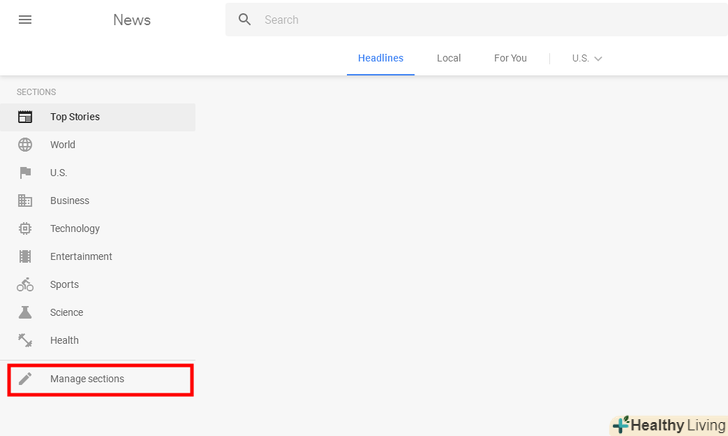Click the Entertainment film icon
The image size is (728, 436).
click(25, 257)
